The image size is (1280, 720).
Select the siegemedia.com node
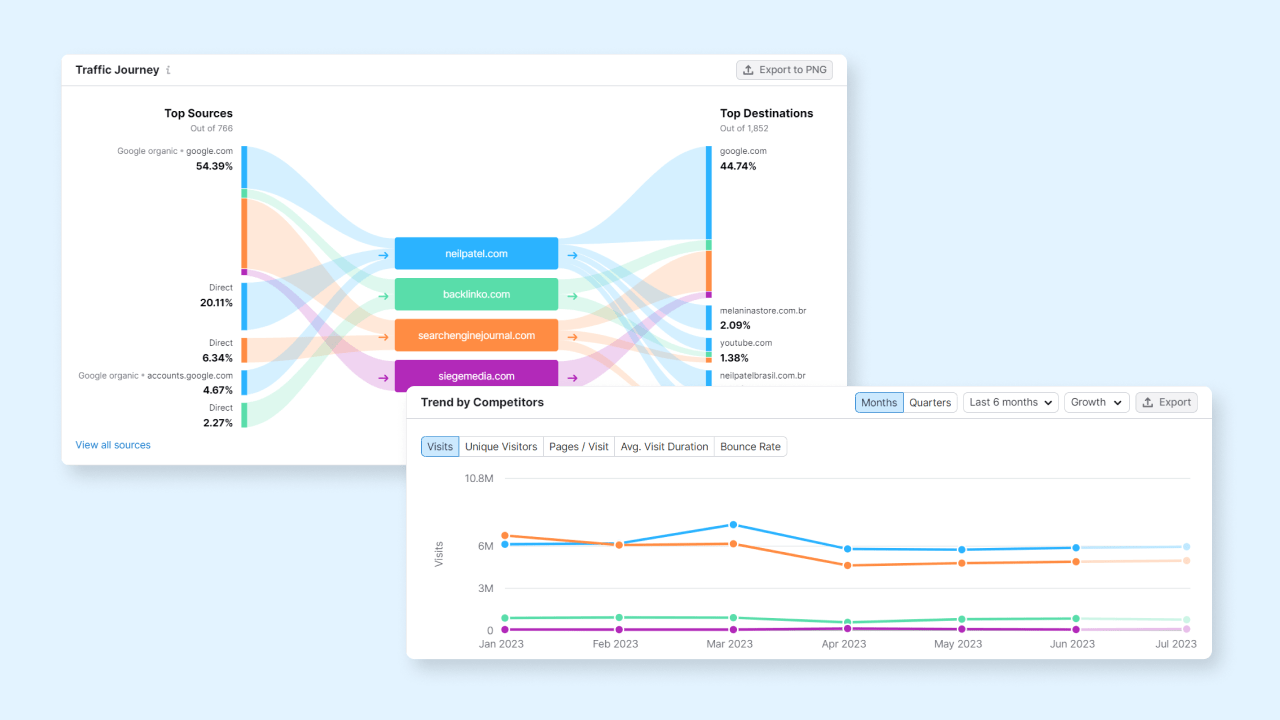click(x=476, y=376)
